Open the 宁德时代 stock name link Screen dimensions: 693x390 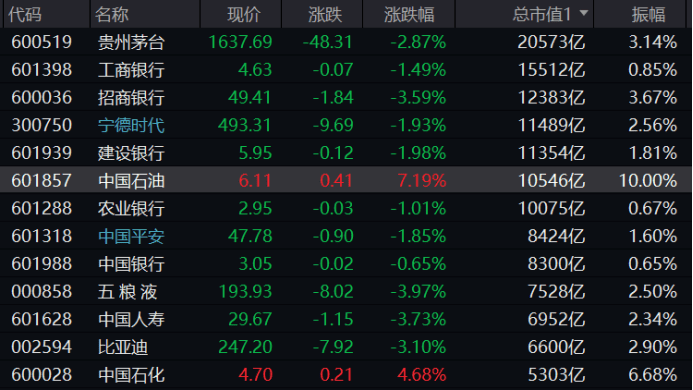[131, 125]
